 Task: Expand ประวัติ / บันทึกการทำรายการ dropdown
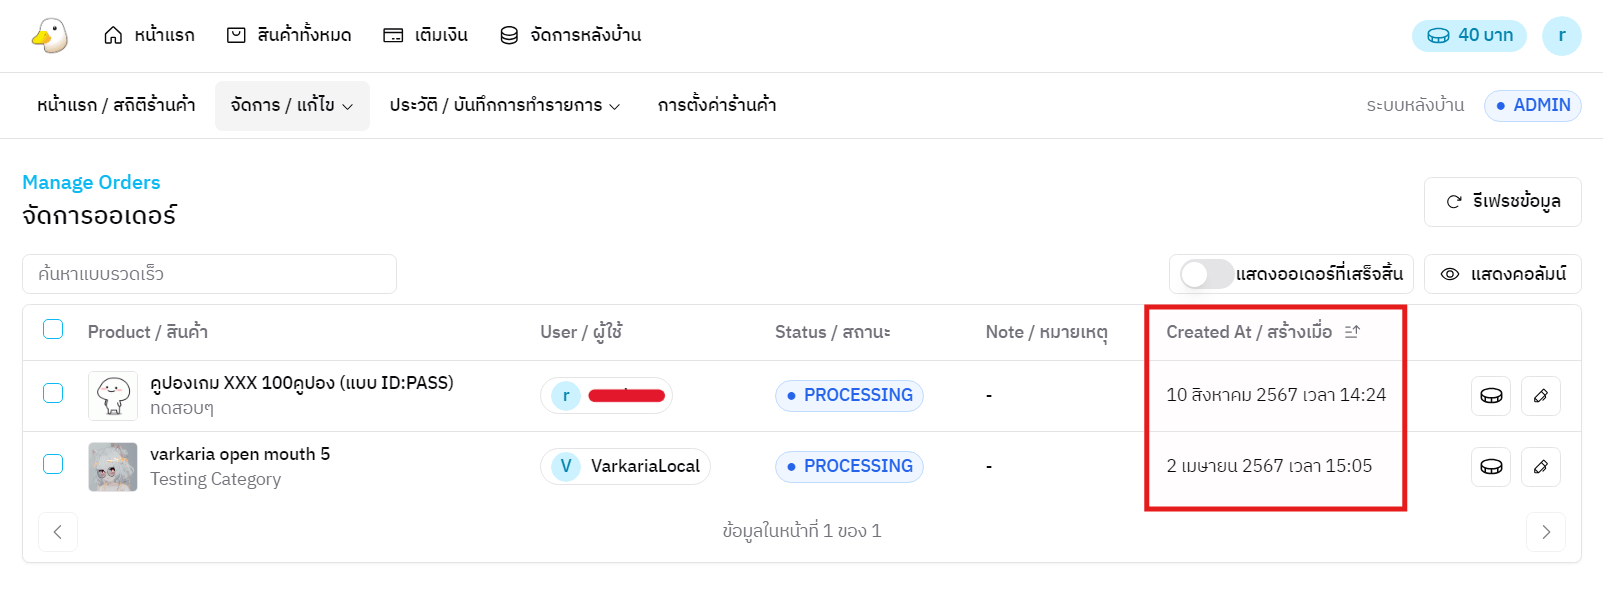pyautogui.click(x=505, y=105)
